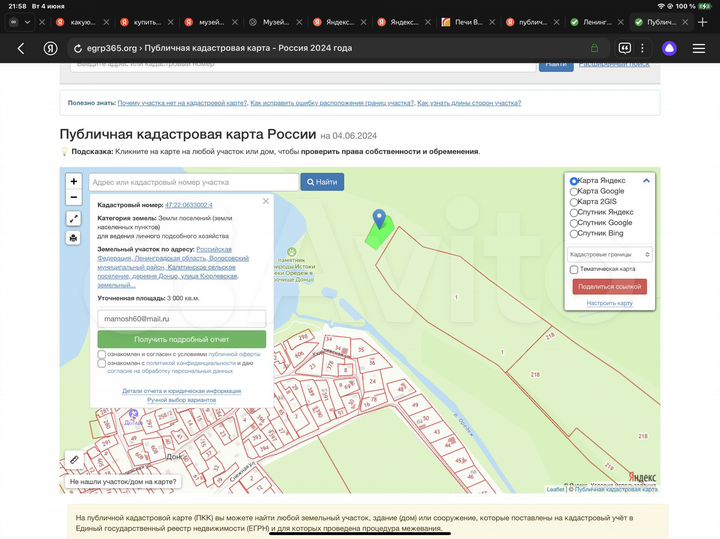720x539 pixels.
Task: Open the Yandex home button
Action: pyautogui.click(x=50, y=48)
